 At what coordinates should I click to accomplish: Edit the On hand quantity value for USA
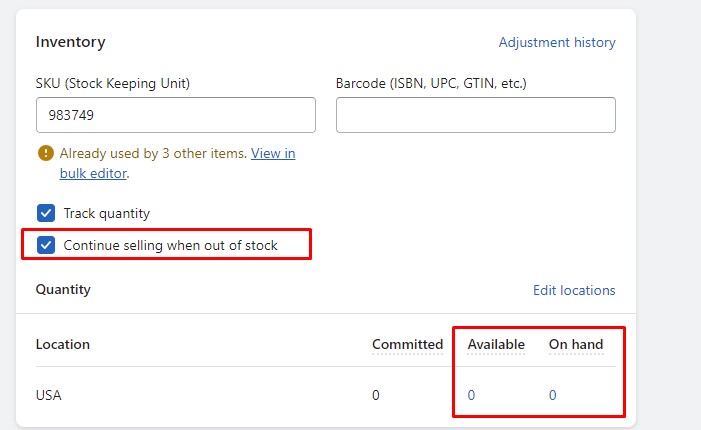tap(553, 395)
